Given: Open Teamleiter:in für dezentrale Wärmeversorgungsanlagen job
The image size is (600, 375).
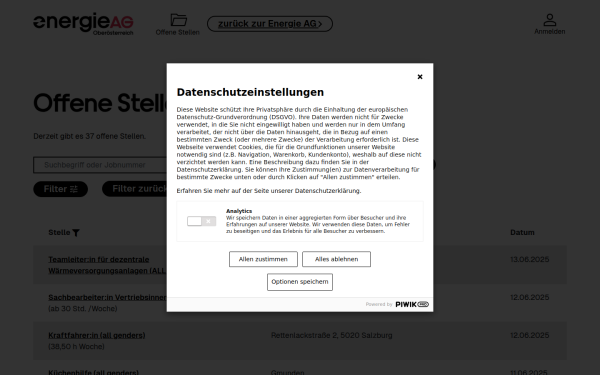Looking at the screenshot, I should point(107,265).
